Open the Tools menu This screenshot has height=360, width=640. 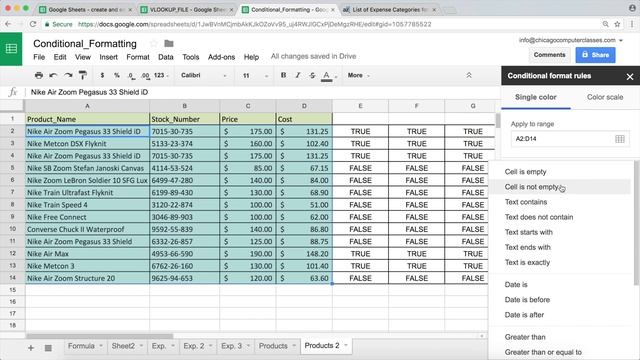tap(191, 57)
